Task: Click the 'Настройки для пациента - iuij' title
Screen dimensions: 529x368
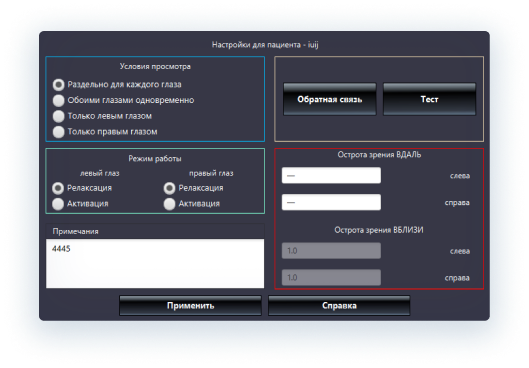Action: tap(265, 45)
